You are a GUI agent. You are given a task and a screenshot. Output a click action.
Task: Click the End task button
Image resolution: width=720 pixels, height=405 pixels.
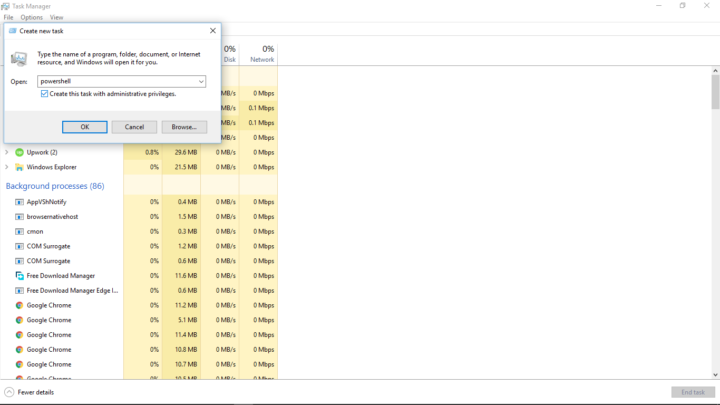coord(693,392)
